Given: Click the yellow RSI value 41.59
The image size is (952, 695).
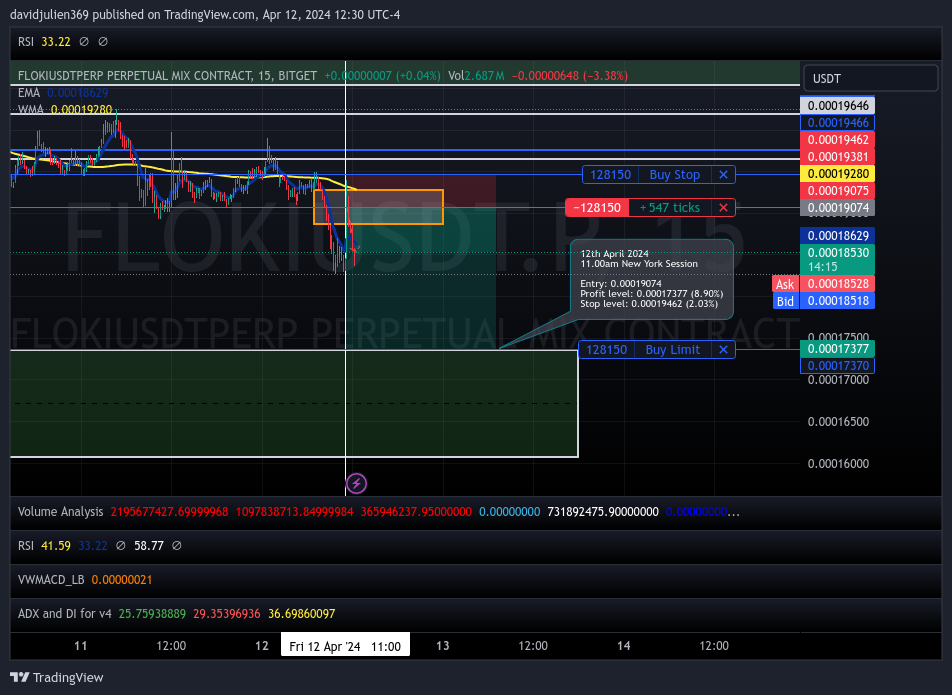Looking at the screenshot, I should [56, 546].
